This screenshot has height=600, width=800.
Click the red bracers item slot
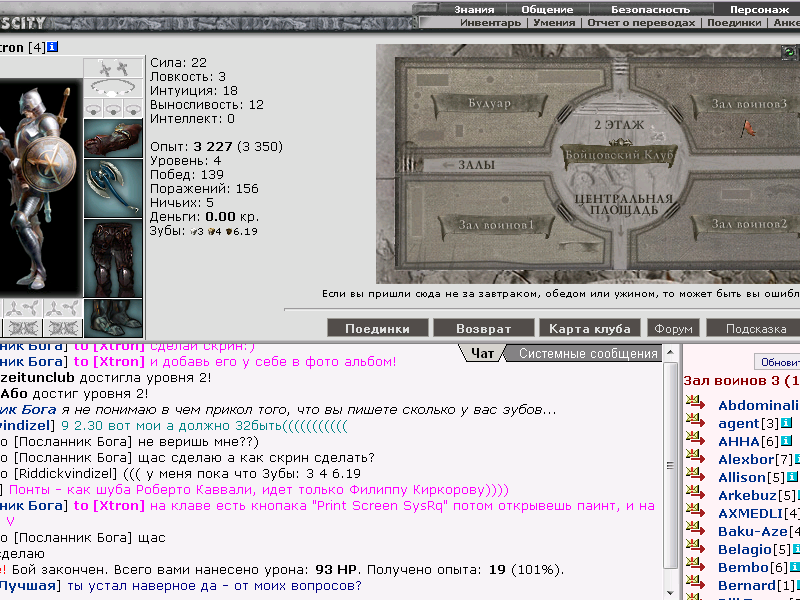tap(113, 138)
